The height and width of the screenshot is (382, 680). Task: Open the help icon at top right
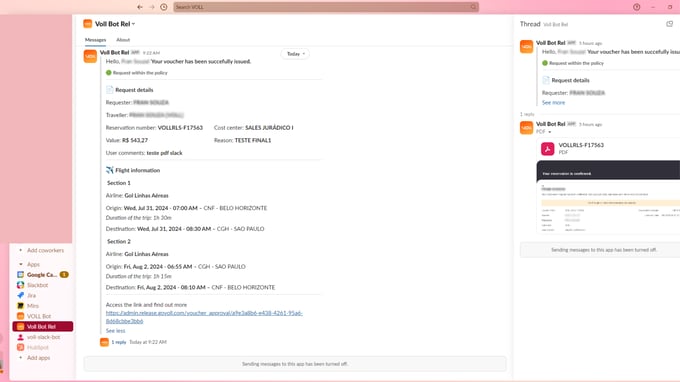coord(637,7)
